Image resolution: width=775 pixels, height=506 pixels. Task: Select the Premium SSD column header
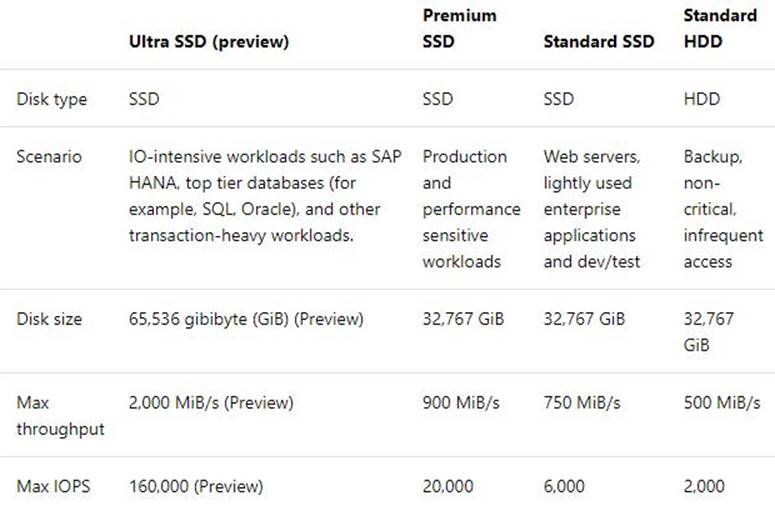(x=460, y=28)
